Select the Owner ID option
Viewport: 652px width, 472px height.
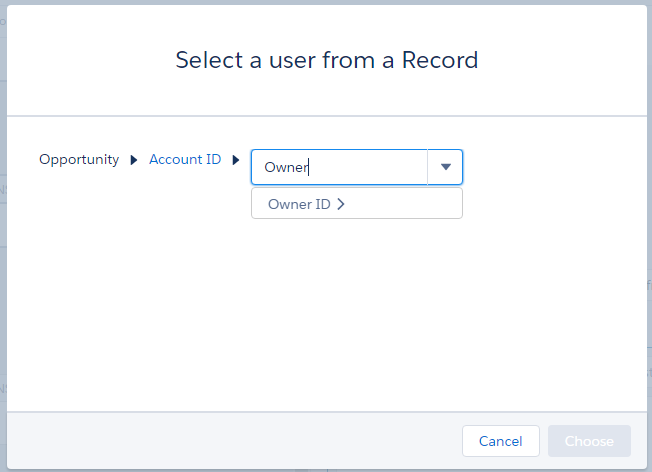click(x=356, y=204)
